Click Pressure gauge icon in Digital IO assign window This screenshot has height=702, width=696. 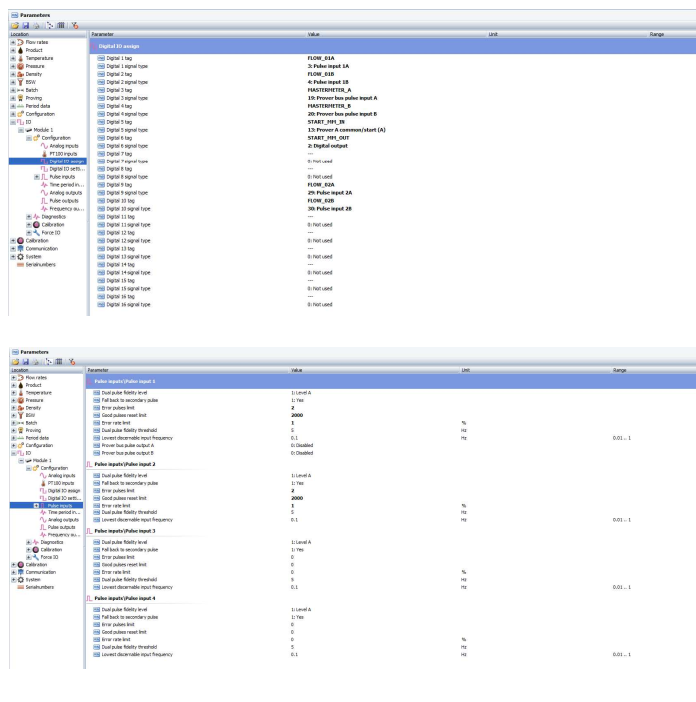pos(20,66)
